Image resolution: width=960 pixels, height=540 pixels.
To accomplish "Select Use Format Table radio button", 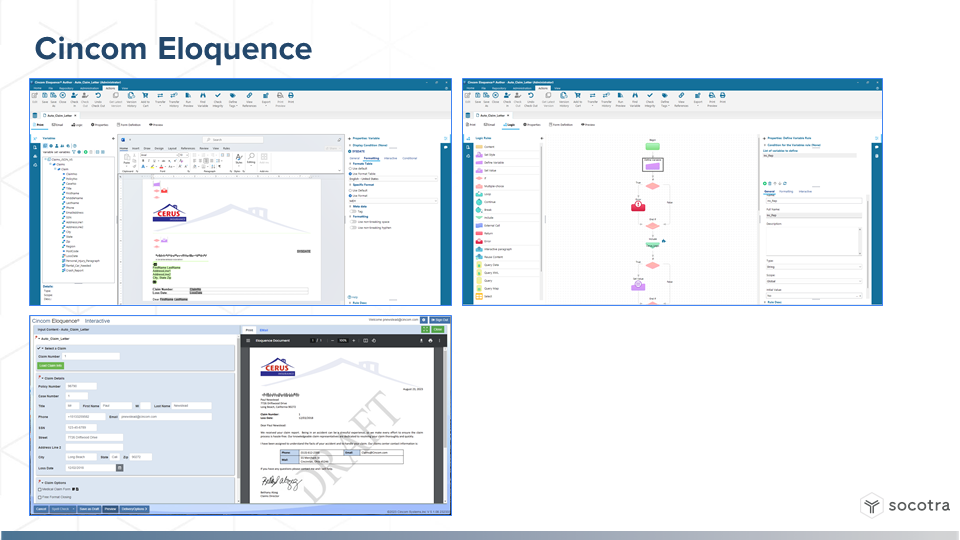I will pyautogui.click(x=350, y=174).
